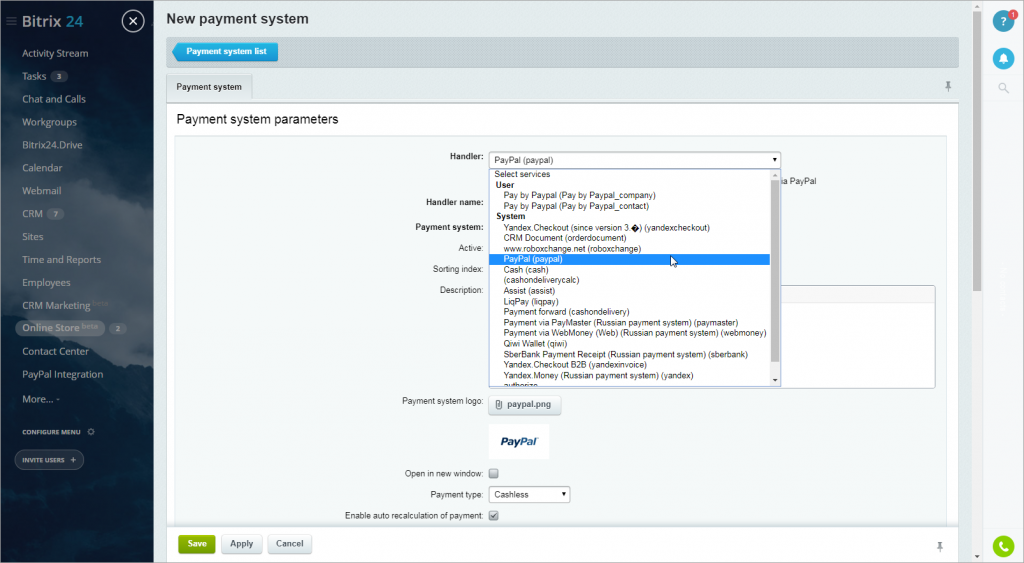Open help via the question mark icon
Image resolution: width=1024 pixels, height=563 pixels.
(1003, 22)
